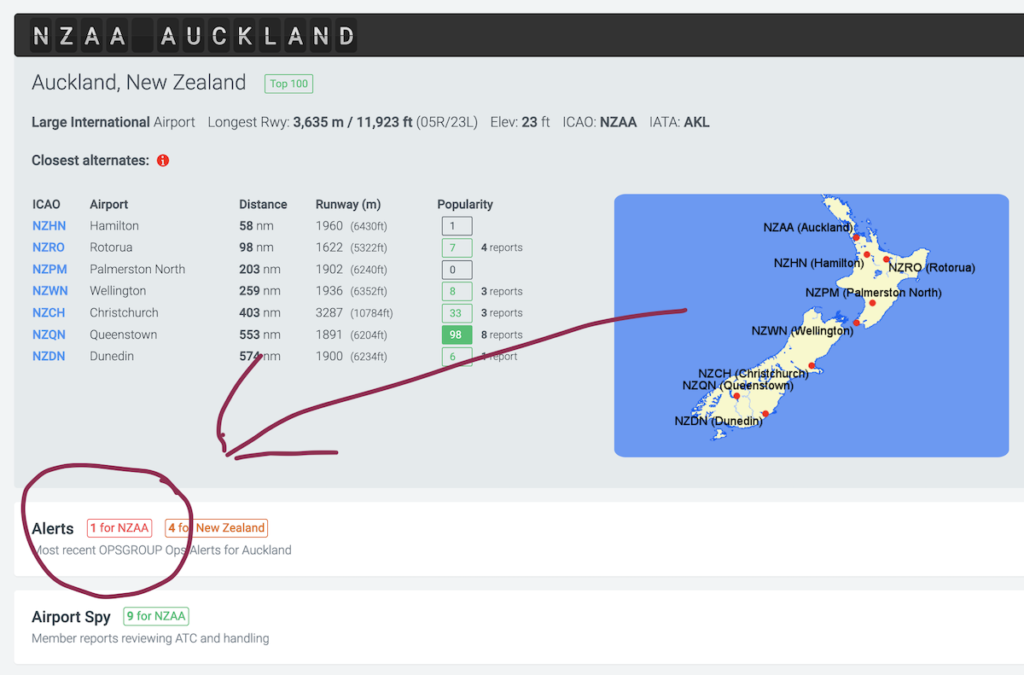Select the NZPM ICAO code link
The image size is (1024, 675).
(x=48, y=270)
